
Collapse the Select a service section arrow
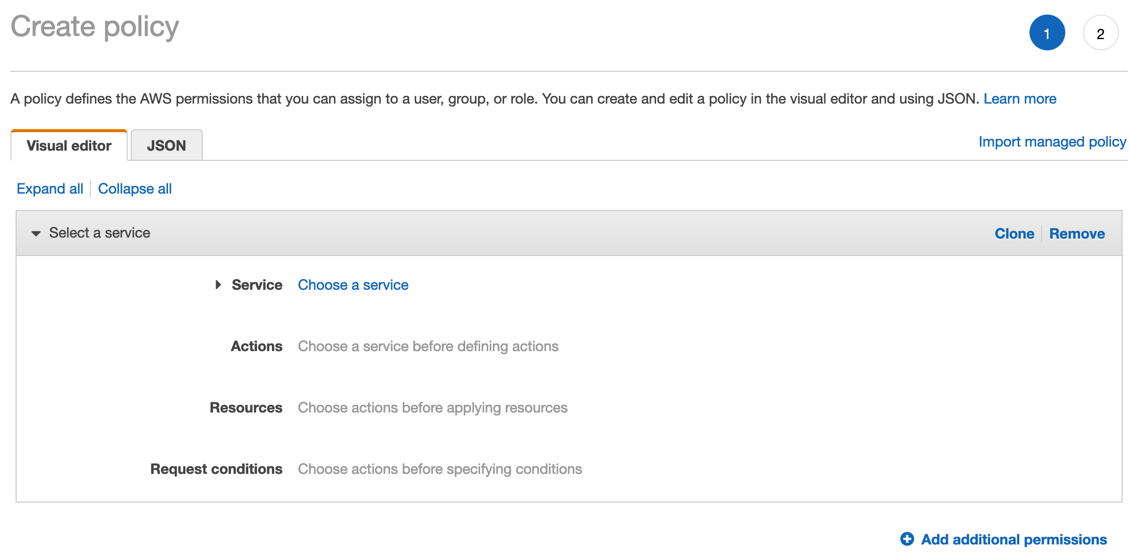(36, 234)
